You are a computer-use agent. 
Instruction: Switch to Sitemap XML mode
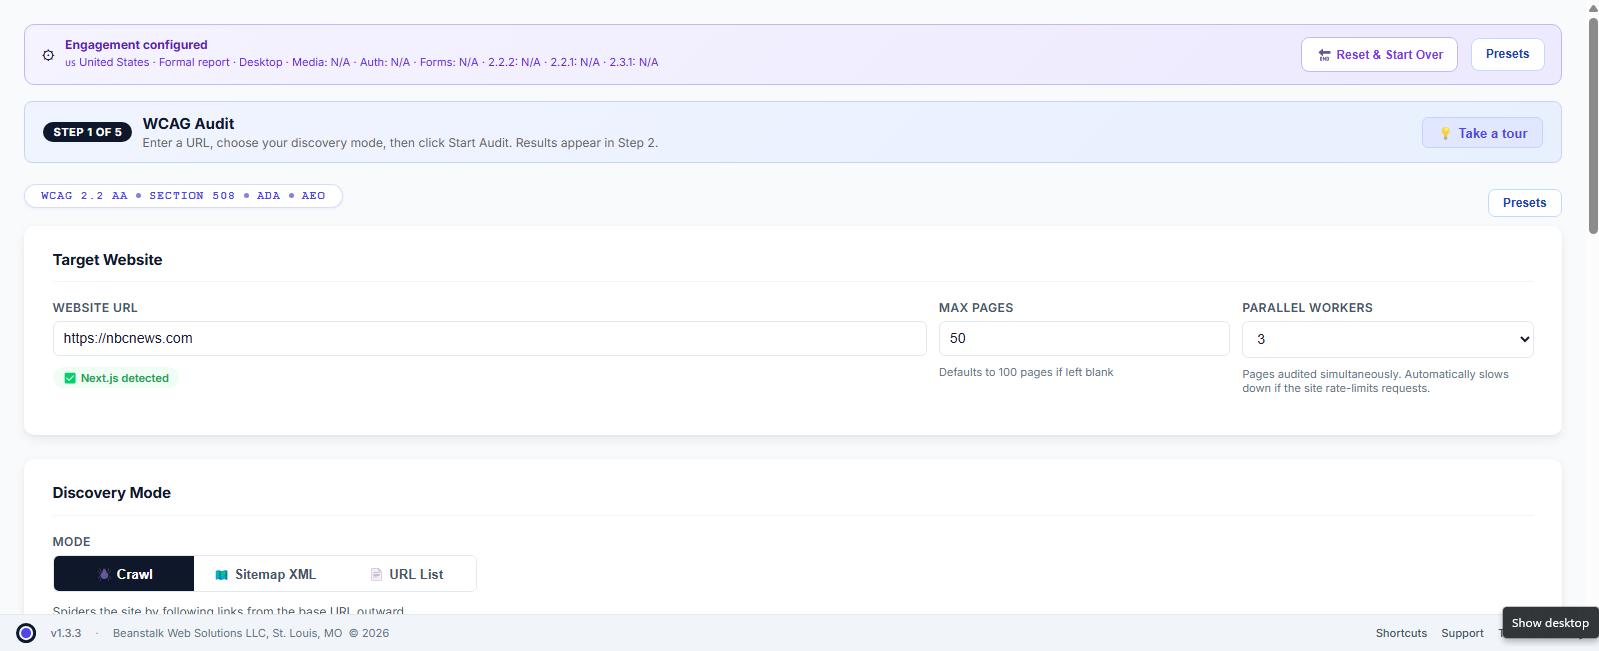coord(265,574)
